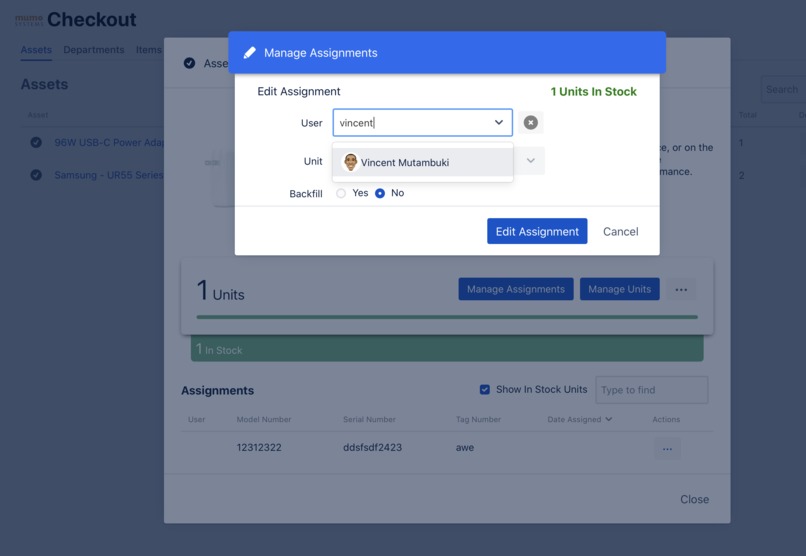
Task: Switch to the Items tab
Action: click(149, 50)
